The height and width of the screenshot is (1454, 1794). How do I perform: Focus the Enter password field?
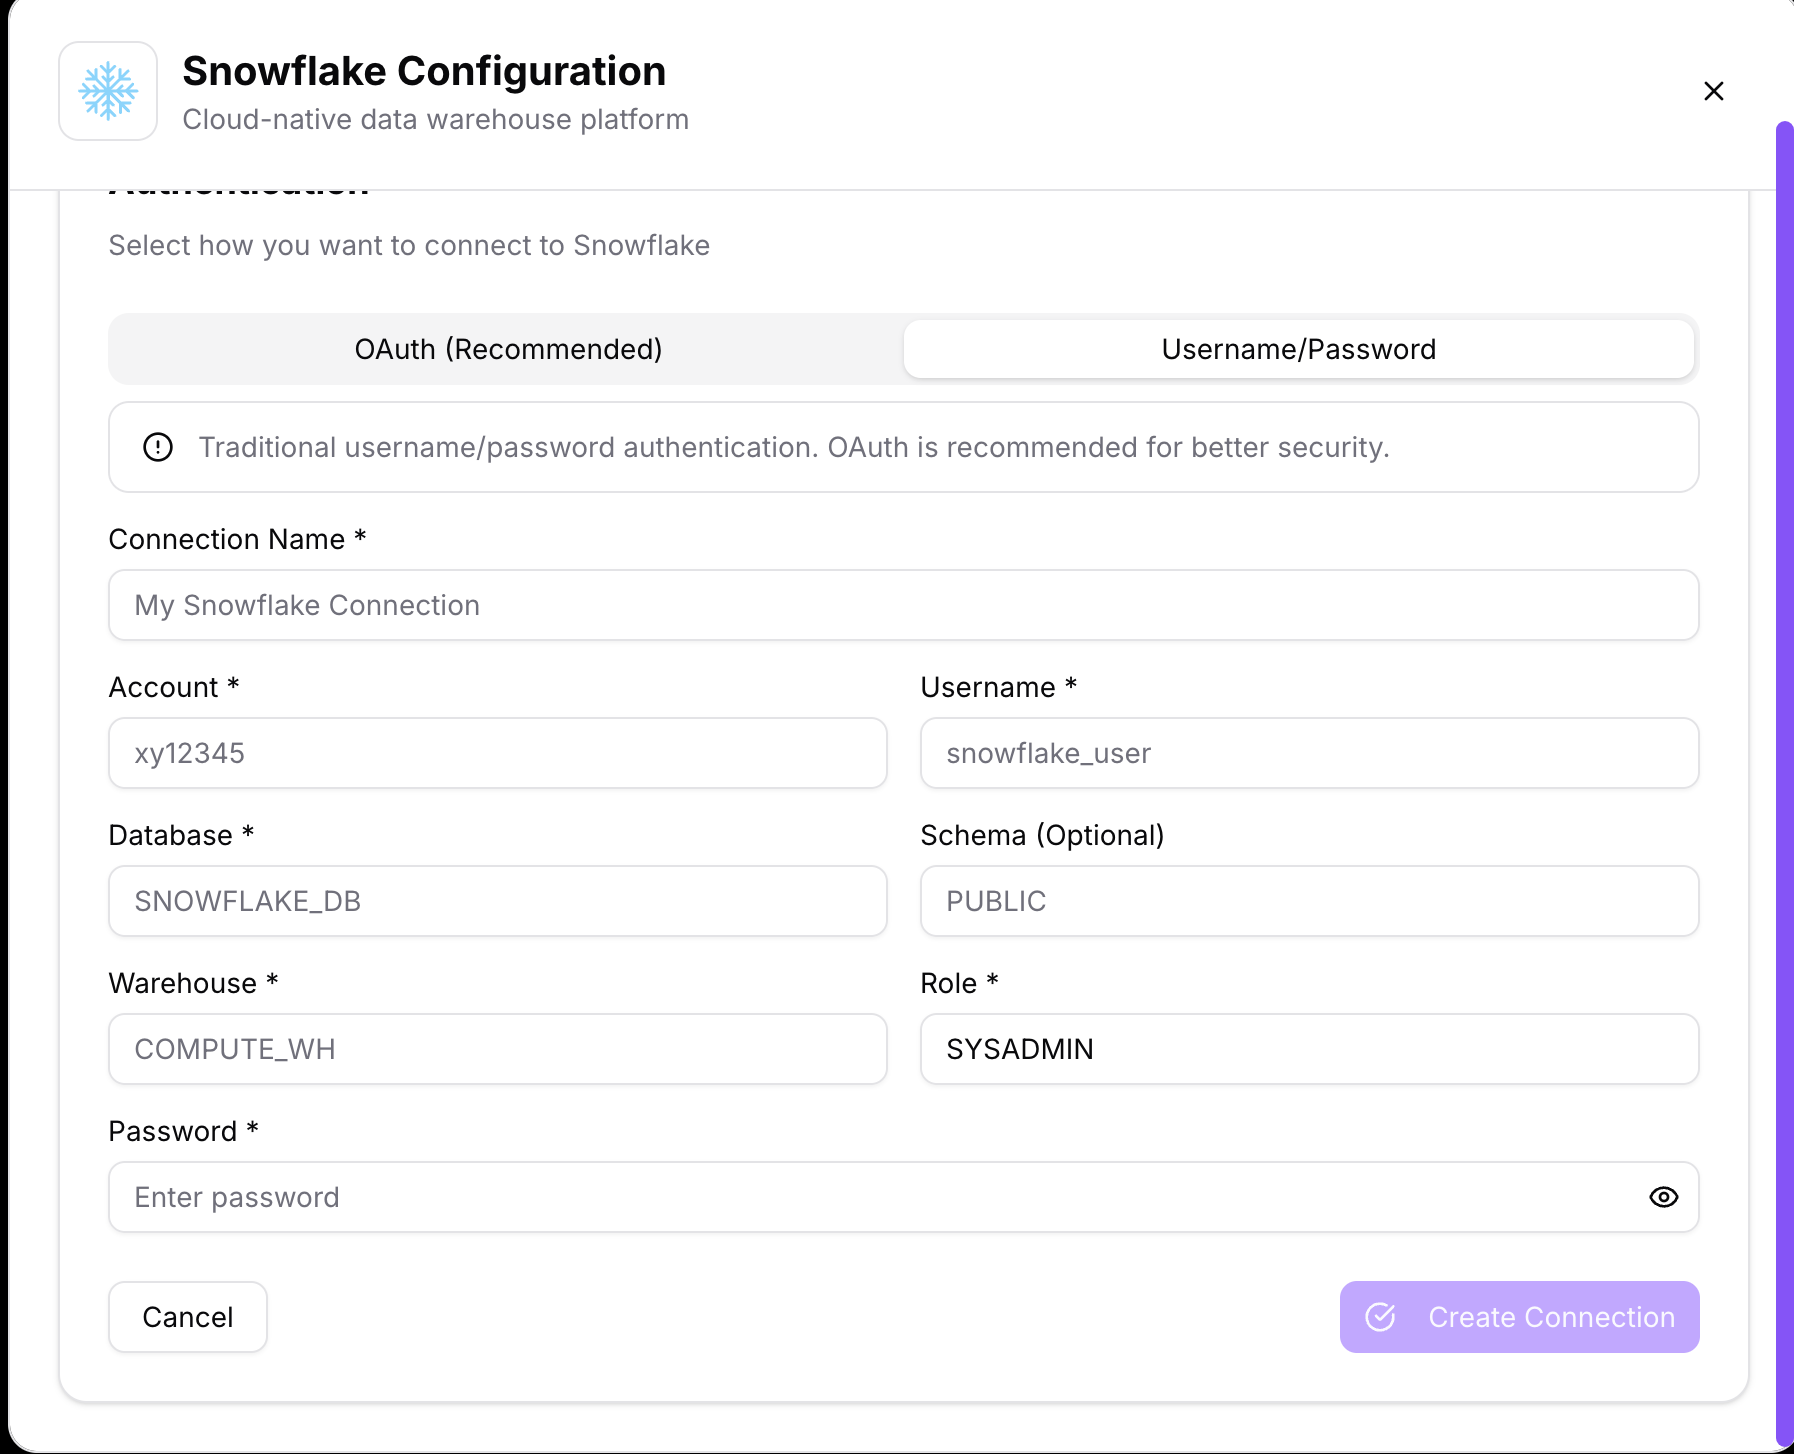point(880,1197)
